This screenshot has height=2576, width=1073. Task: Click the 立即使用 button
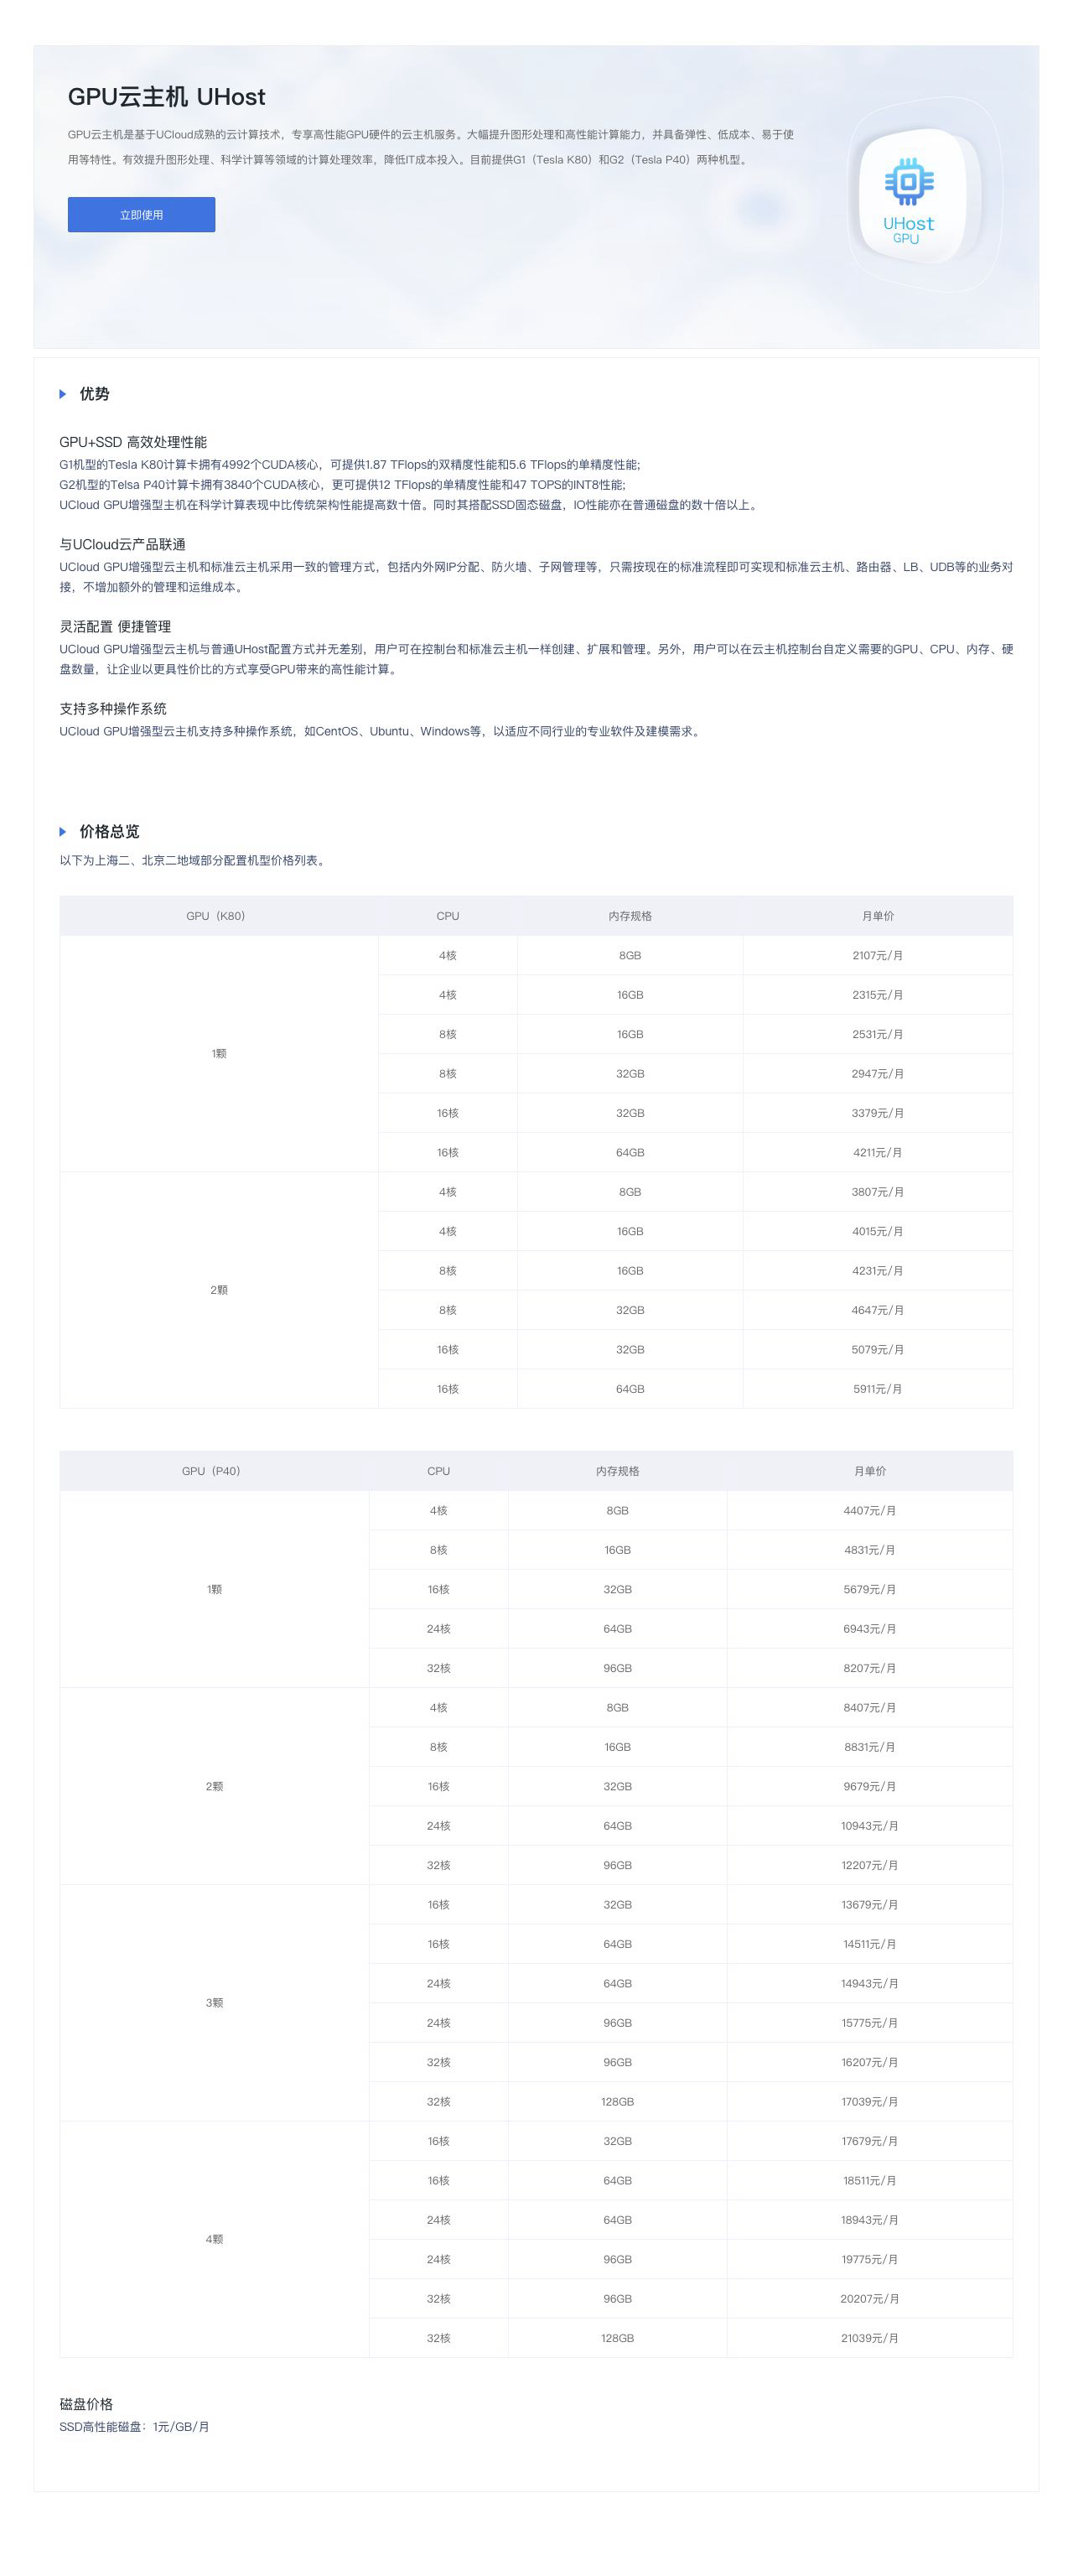pyautogui.click(x=141, y=215)
